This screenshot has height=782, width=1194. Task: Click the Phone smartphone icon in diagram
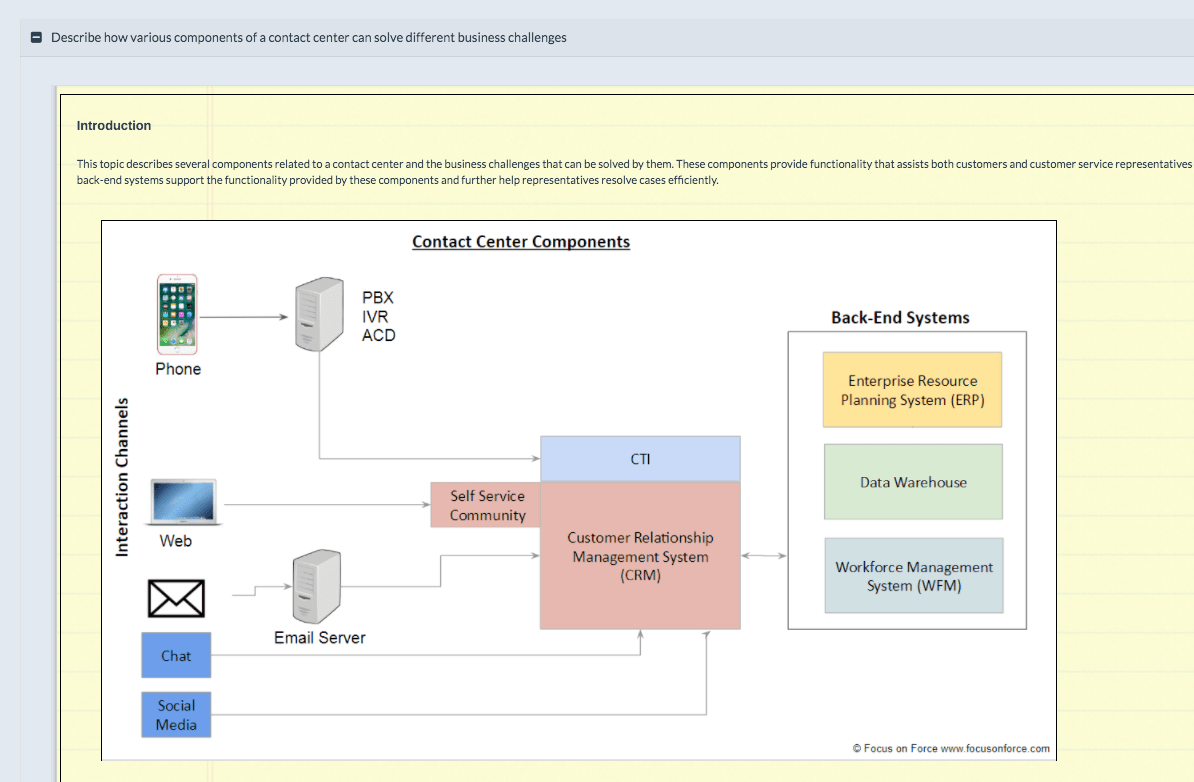[x=177, y=314]
